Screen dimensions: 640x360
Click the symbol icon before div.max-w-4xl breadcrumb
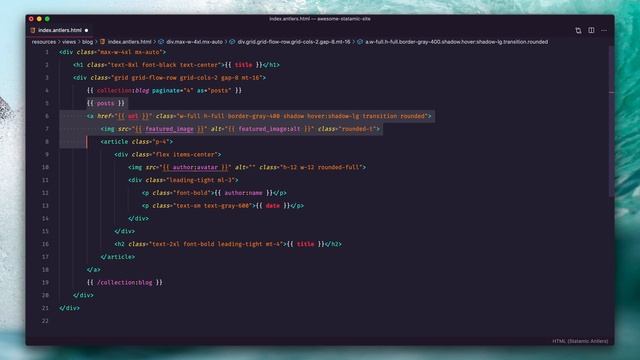(161, 42)
